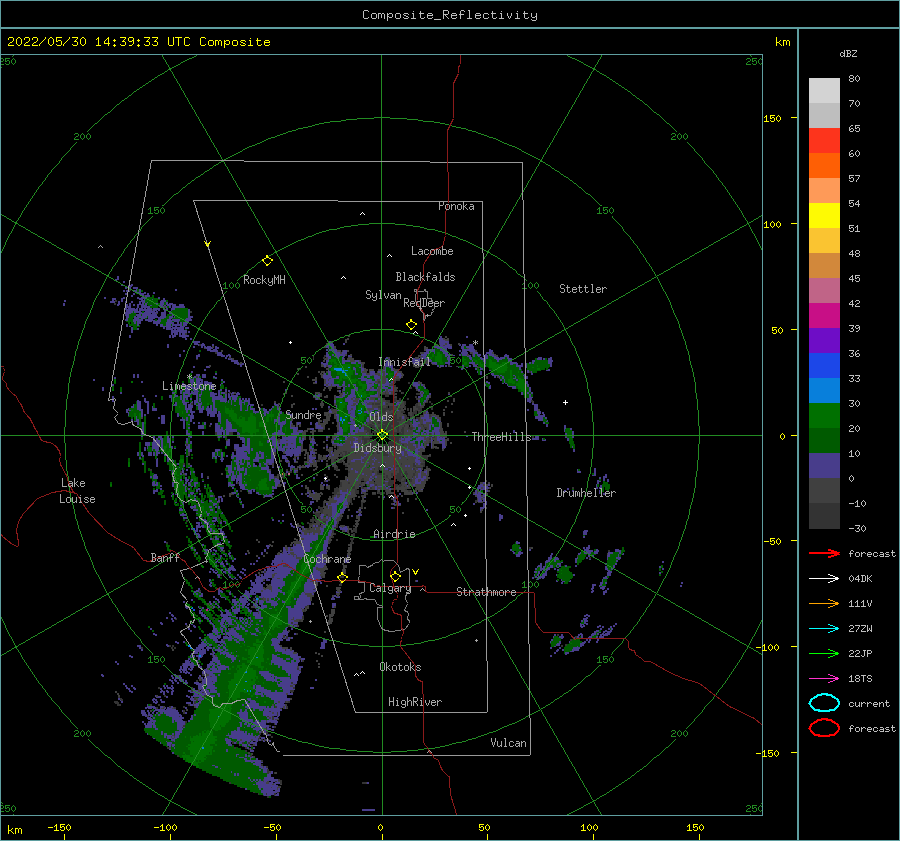900x841 pixels.
Task: Click the yellow 51-54 dBZ swatch
Action: click(824, 216)
